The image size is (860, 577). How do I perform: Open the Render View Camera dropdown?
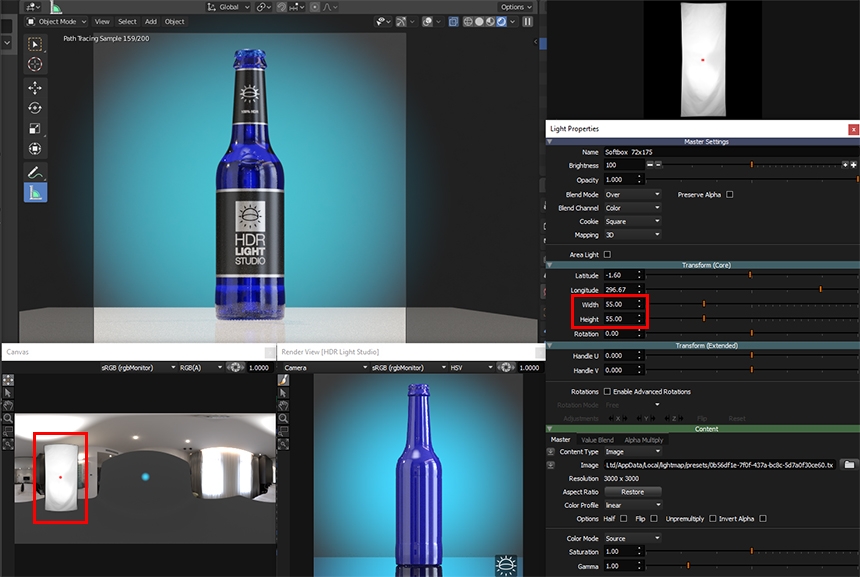coord(325,367)
